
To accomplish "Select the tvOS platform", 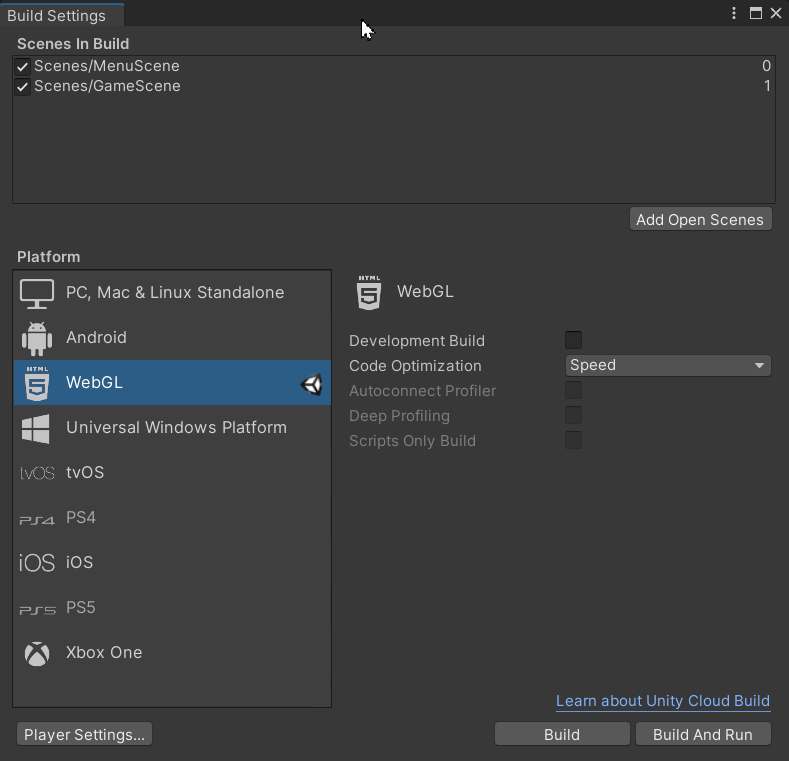I will (x=172, y=473).
